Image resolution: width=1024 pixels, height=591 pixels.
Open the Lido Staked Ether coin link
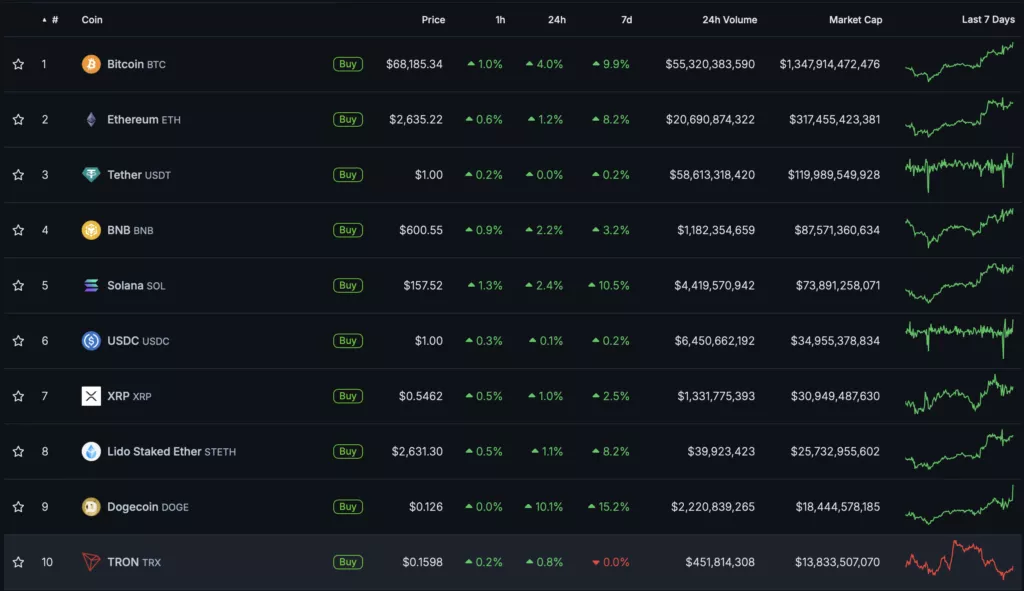pos(154,452)
